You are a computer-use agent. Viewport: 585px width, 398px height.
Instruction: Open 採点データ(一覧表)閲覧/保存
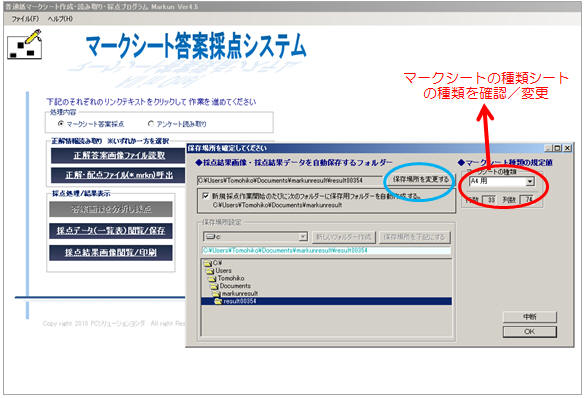pyautogui.click(x=111, y=231)
